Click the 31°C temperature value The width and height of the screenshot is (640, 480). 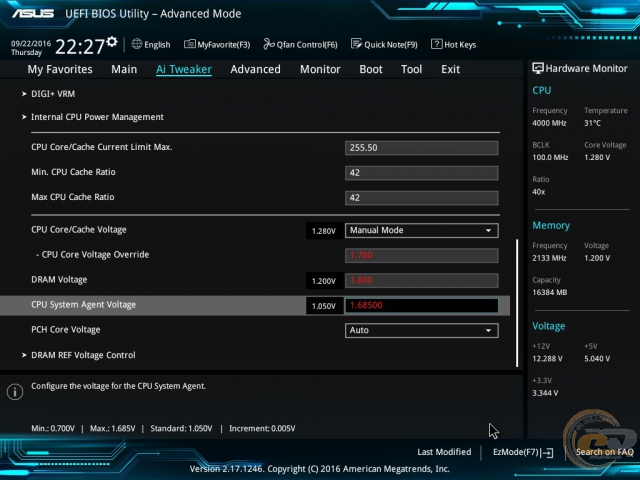tap(592, 123)
